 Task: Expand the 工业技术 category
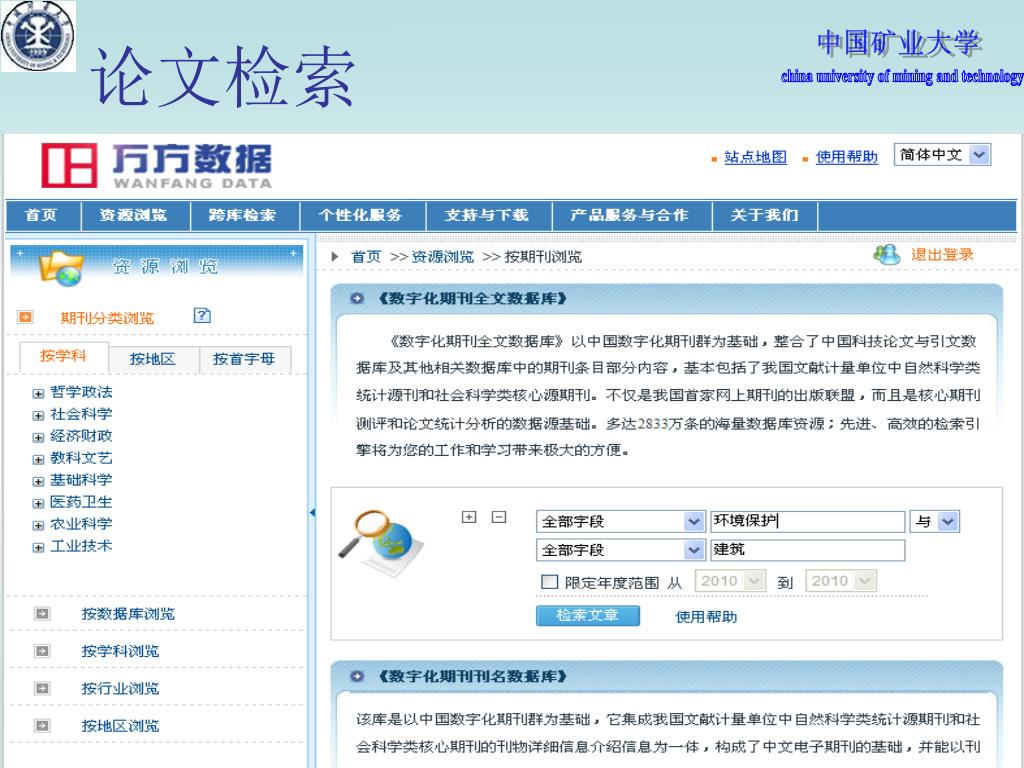39,547
